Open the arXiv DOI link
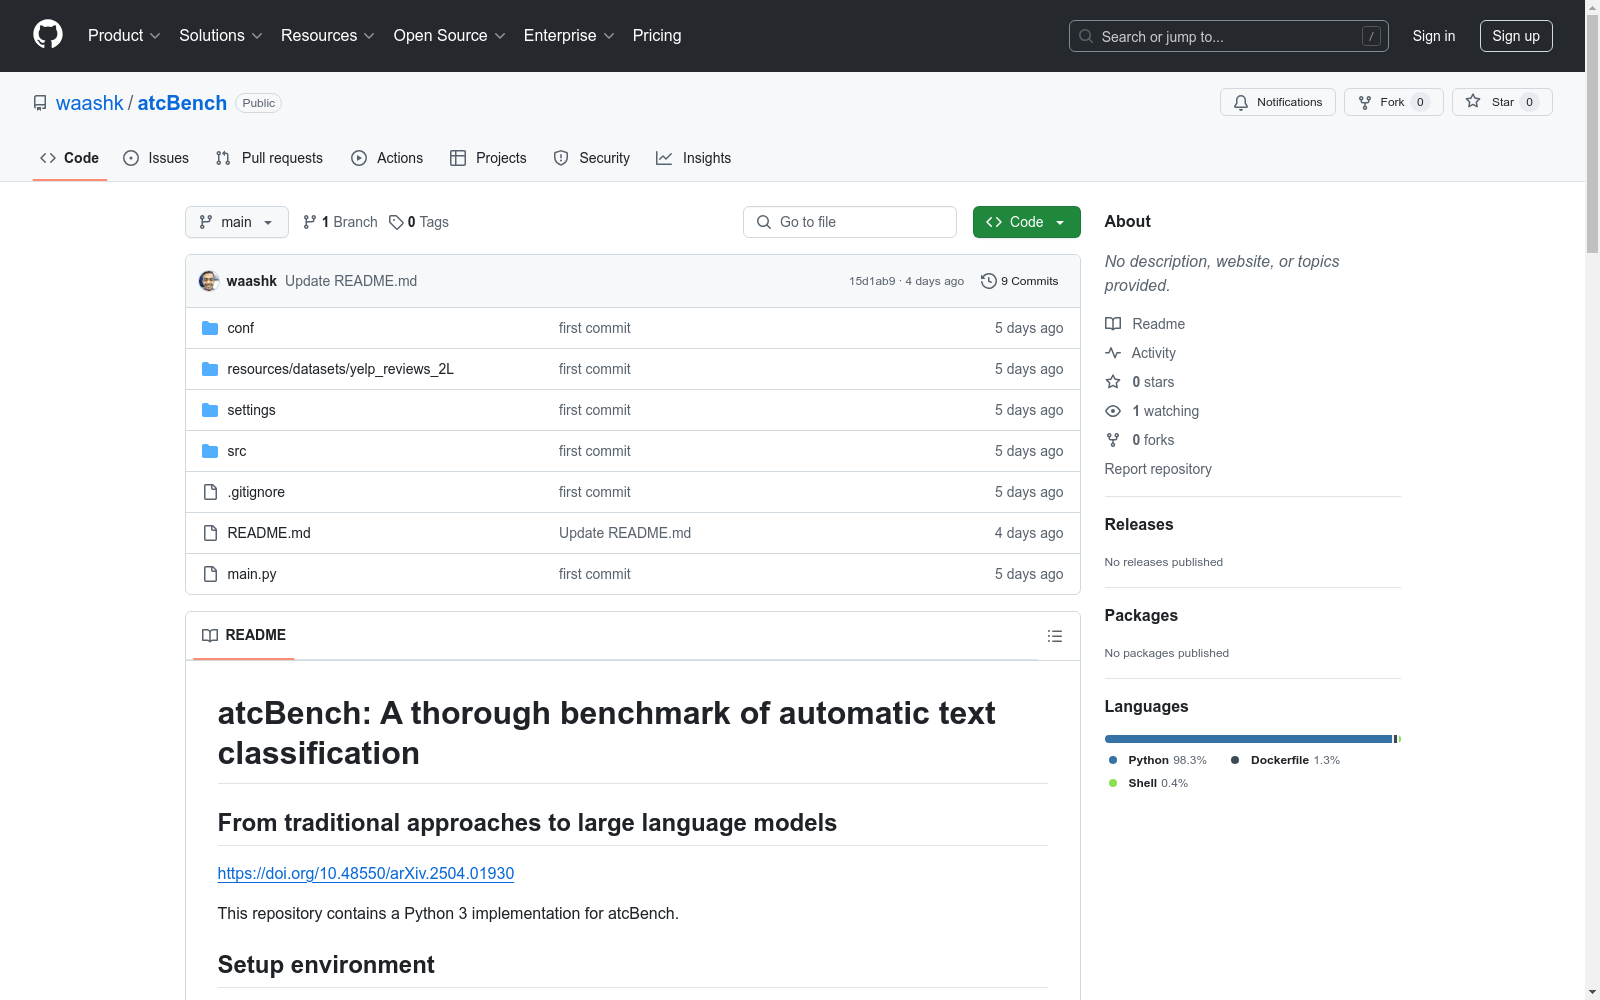 (366, 873)
